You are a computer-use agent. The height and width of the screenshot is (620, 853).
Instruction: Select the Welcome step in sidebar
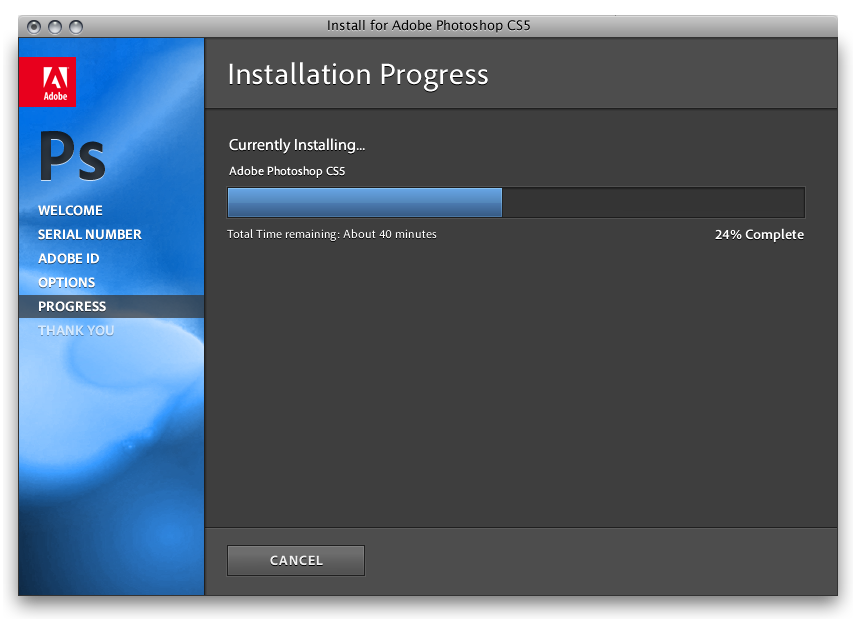(70, 210)
